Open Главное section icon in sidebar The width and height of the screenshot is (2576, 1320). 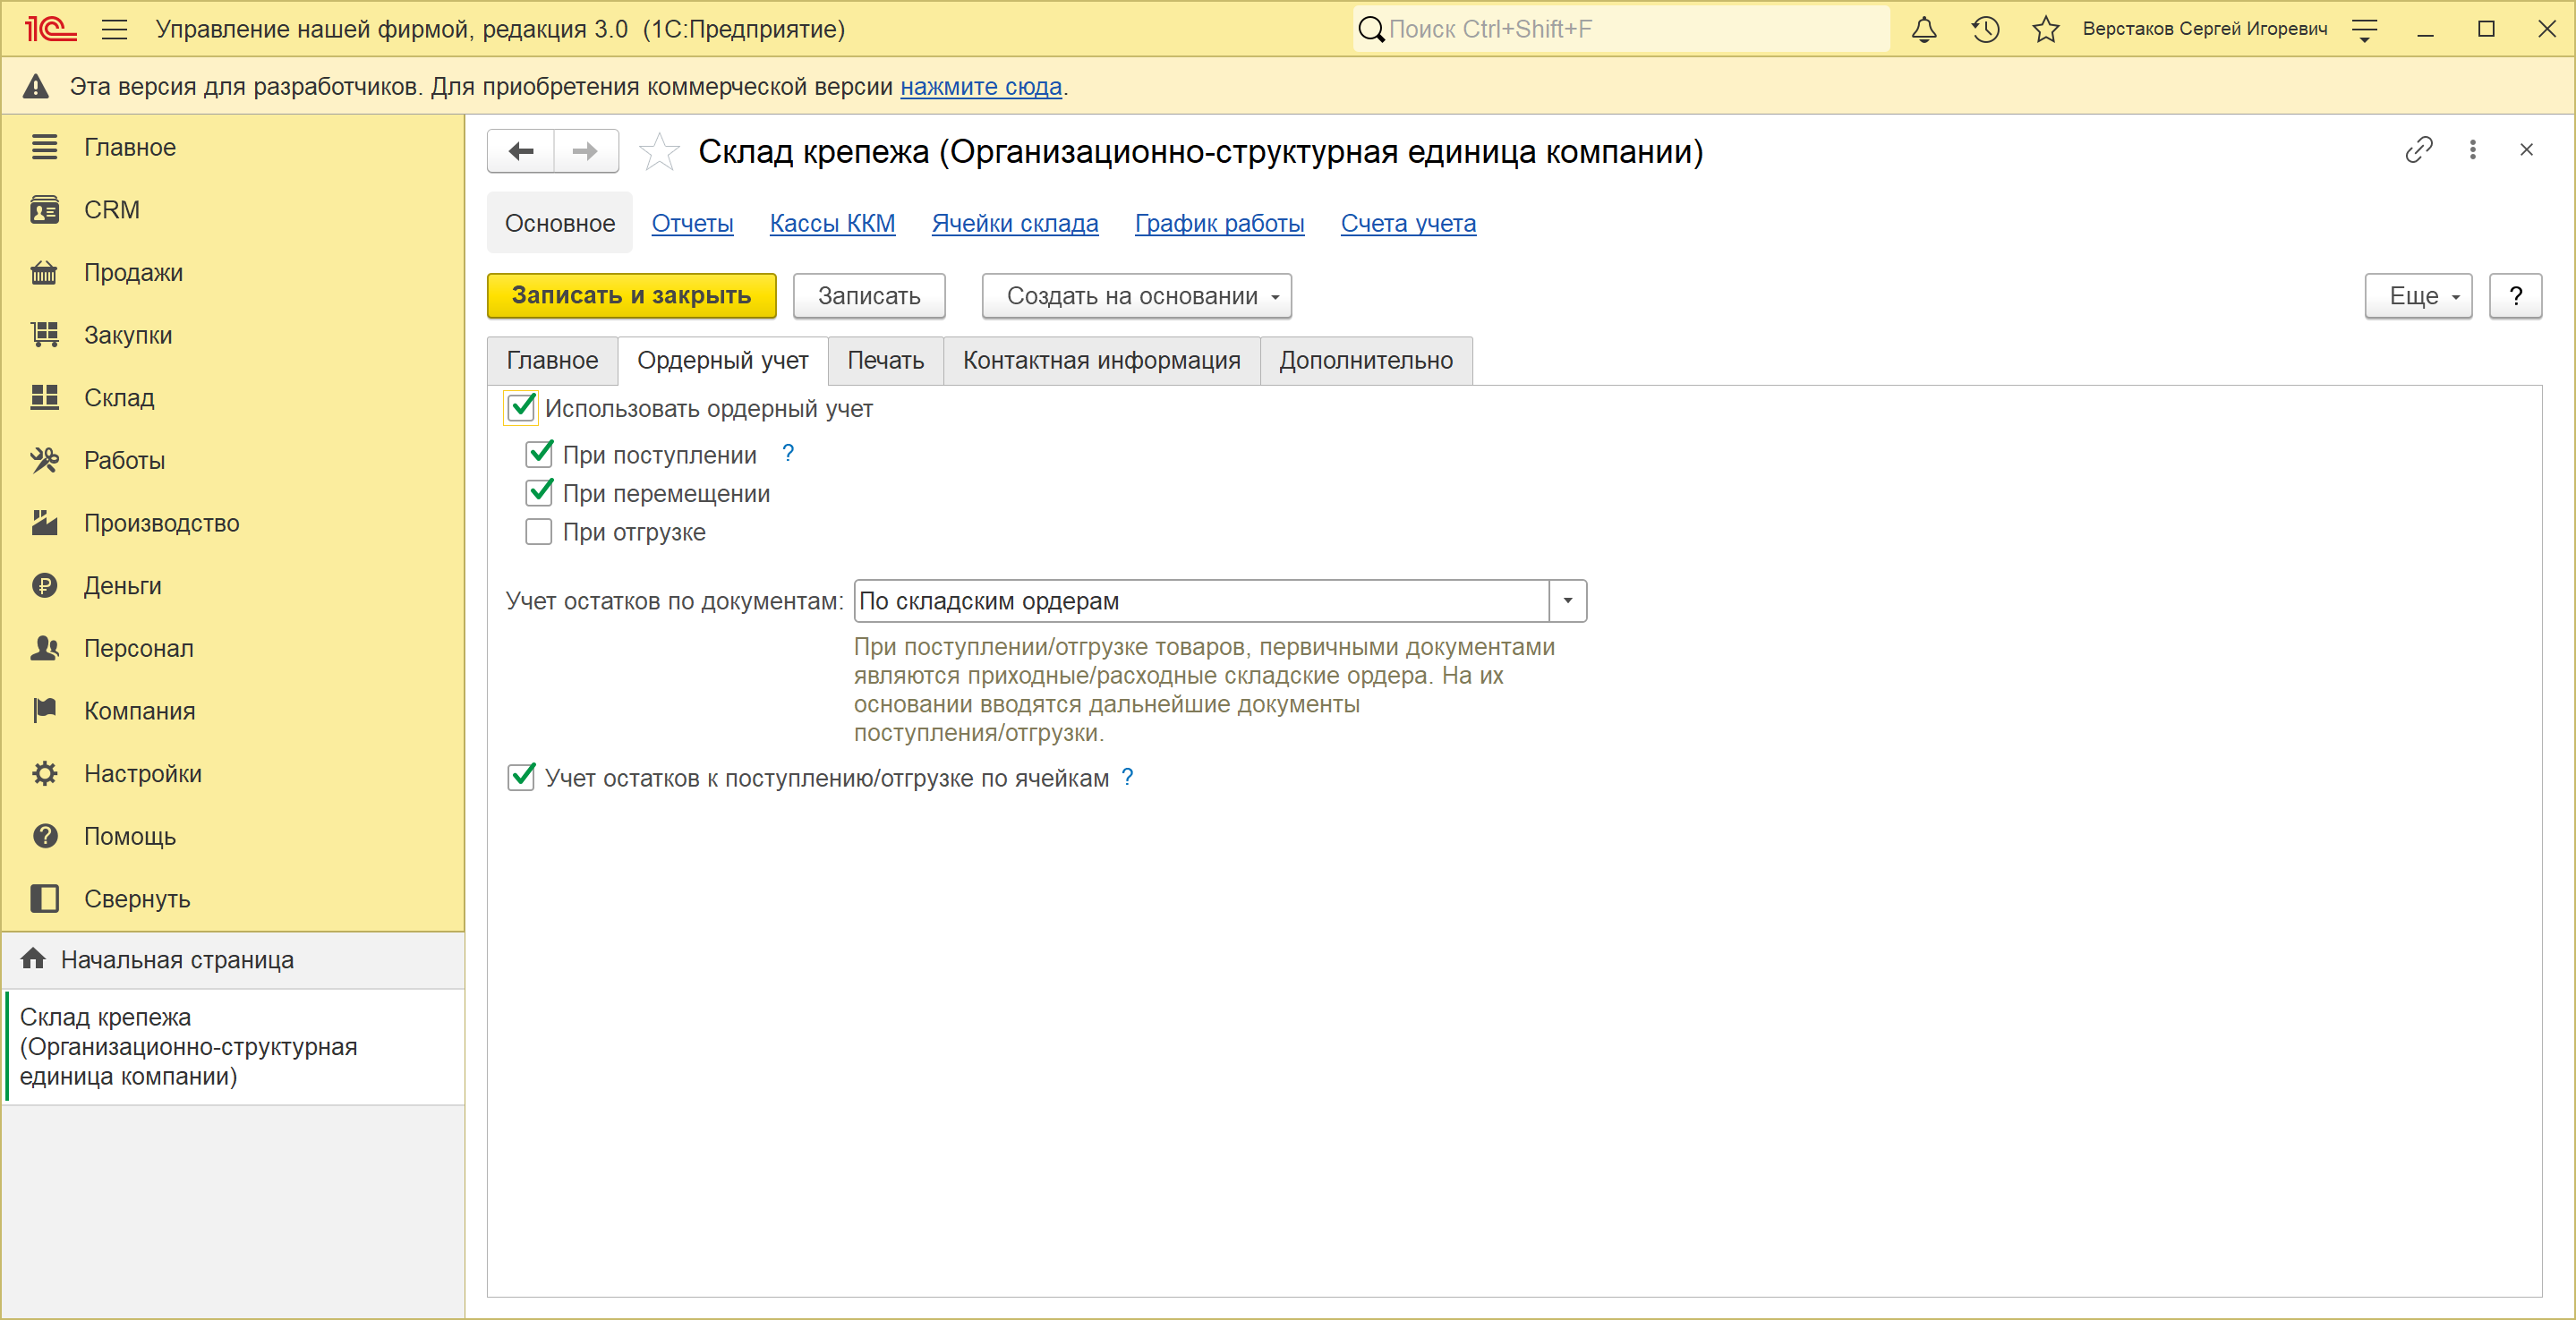coord(44,147)
